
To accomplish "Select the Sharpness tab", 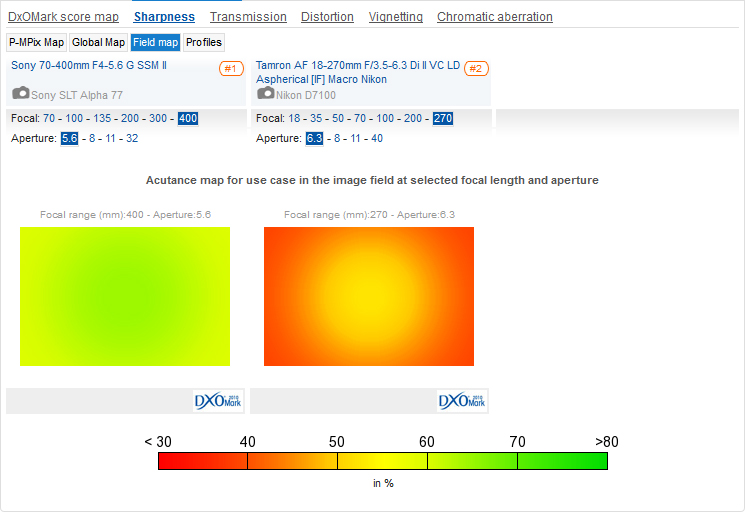I will coord(164,17).
